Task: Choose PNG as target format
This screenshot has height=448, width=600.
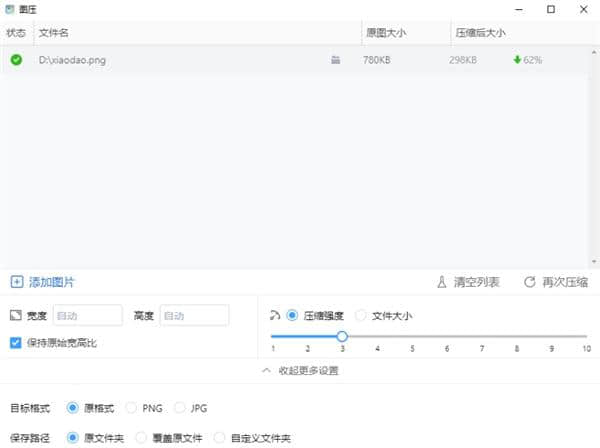Action: [x=132, y=408]
